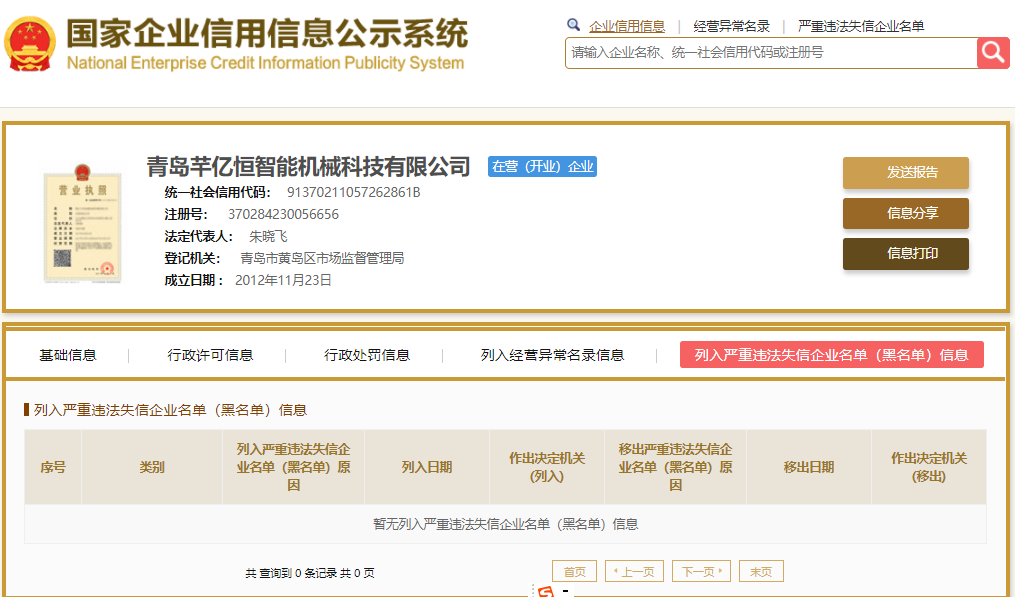This screenshot has height=597, width=1015.
Task: Click the site title 国家企业信用信息公示系统
Action: (x=267, y=33)
